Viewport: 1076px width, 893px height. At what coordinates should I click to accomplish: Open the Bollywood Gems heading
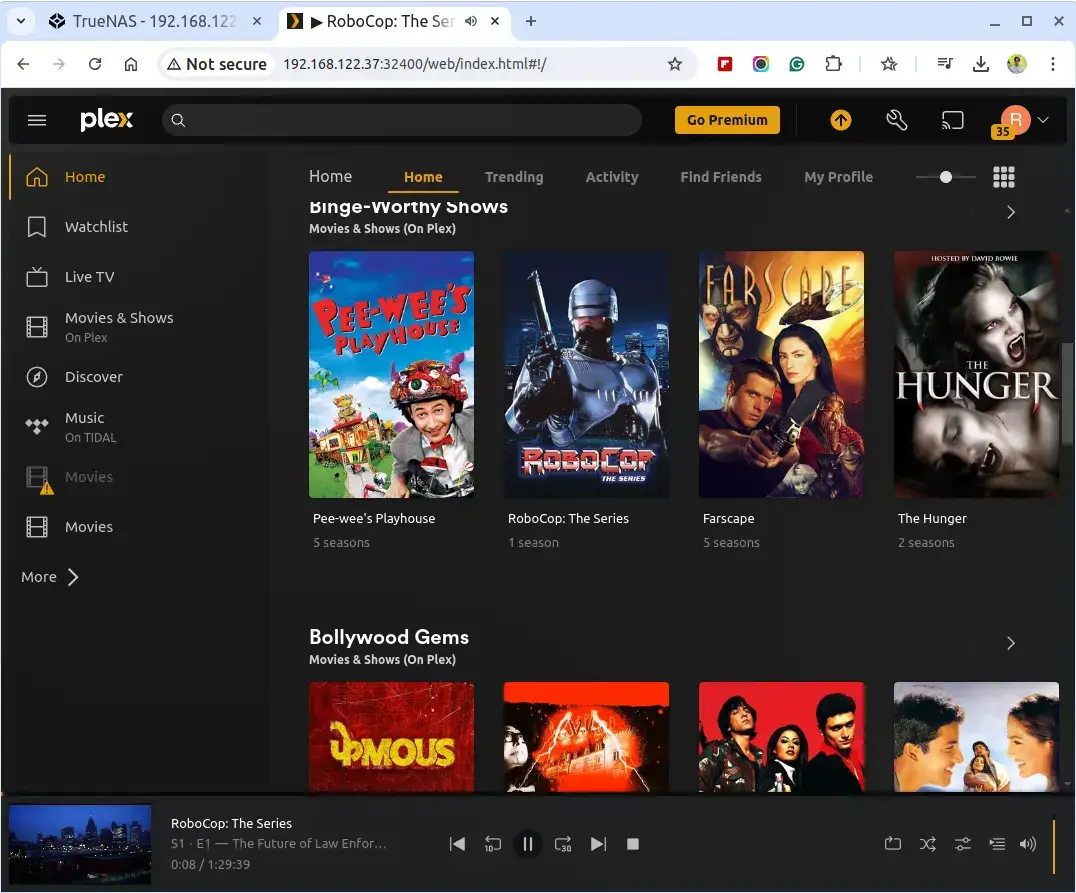[x=389, y=637]
